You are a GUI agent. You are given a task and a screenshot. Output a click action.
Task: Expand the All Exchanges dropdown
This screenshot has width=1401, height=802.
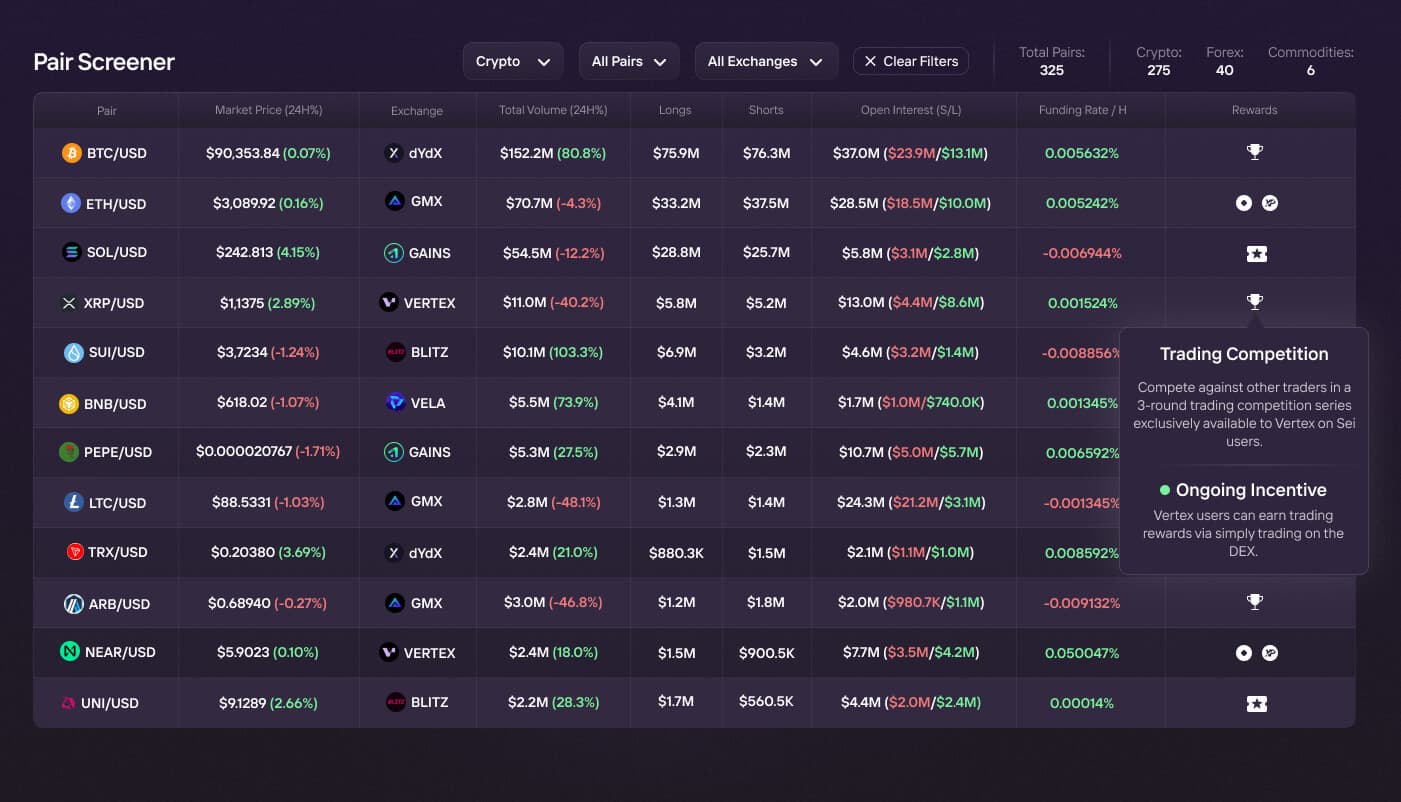[766, 61]
